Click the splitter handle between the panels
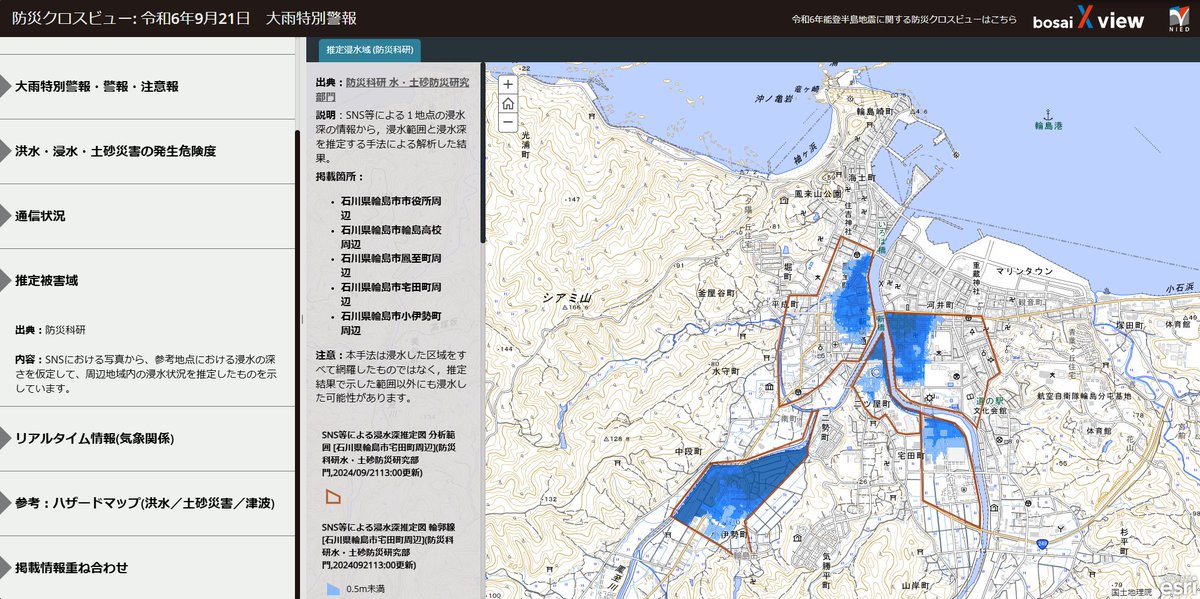The width and height of the screenshot is (1200, 599). point(303,320)
